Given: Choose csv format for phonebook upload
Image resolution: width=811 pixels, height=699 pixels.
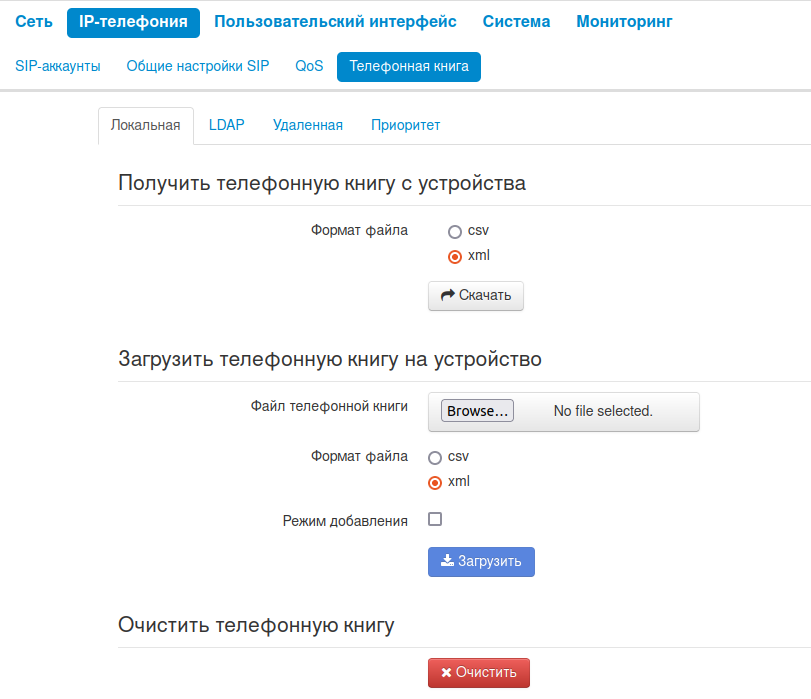Looking at the screenshot, I should 435,457.
